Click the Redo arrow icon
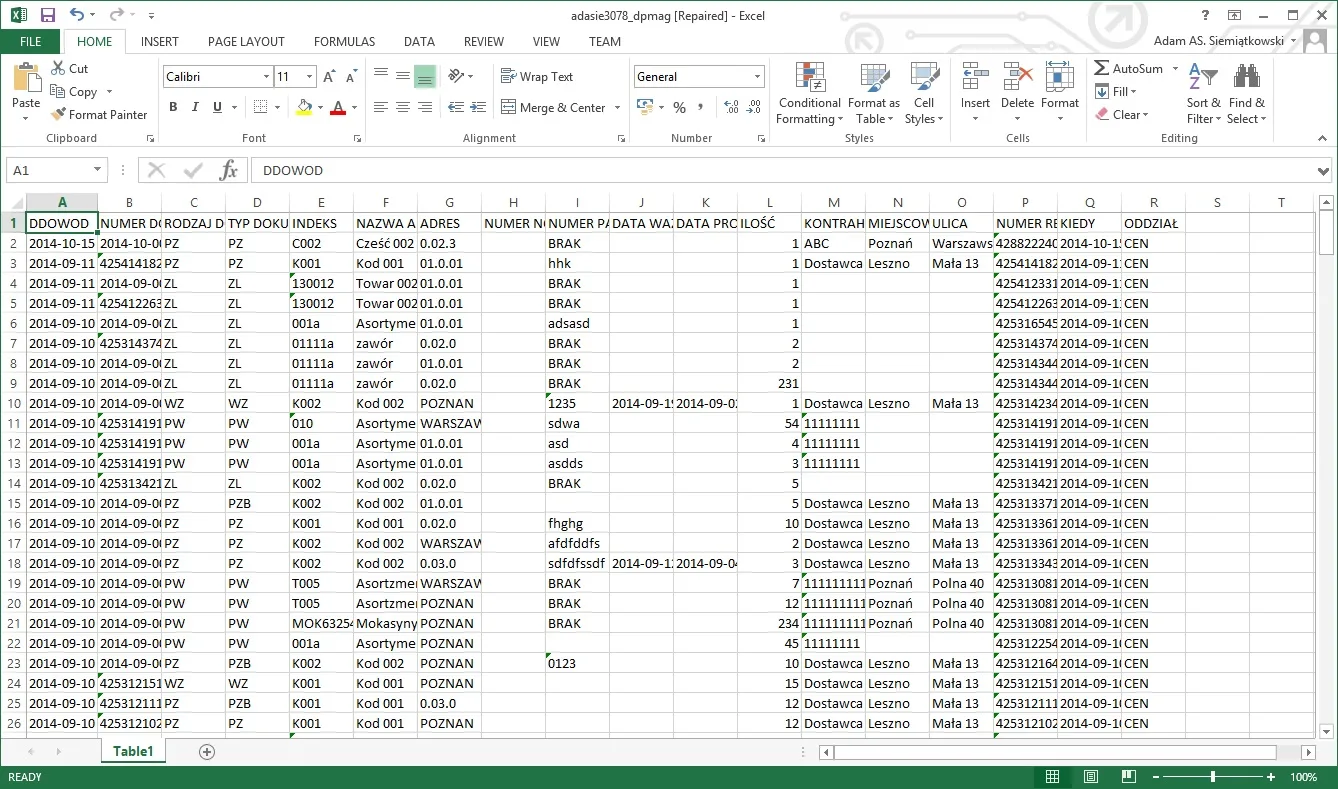The width and height of the screenshot is (1338, 789). click(x=116, y=15)
